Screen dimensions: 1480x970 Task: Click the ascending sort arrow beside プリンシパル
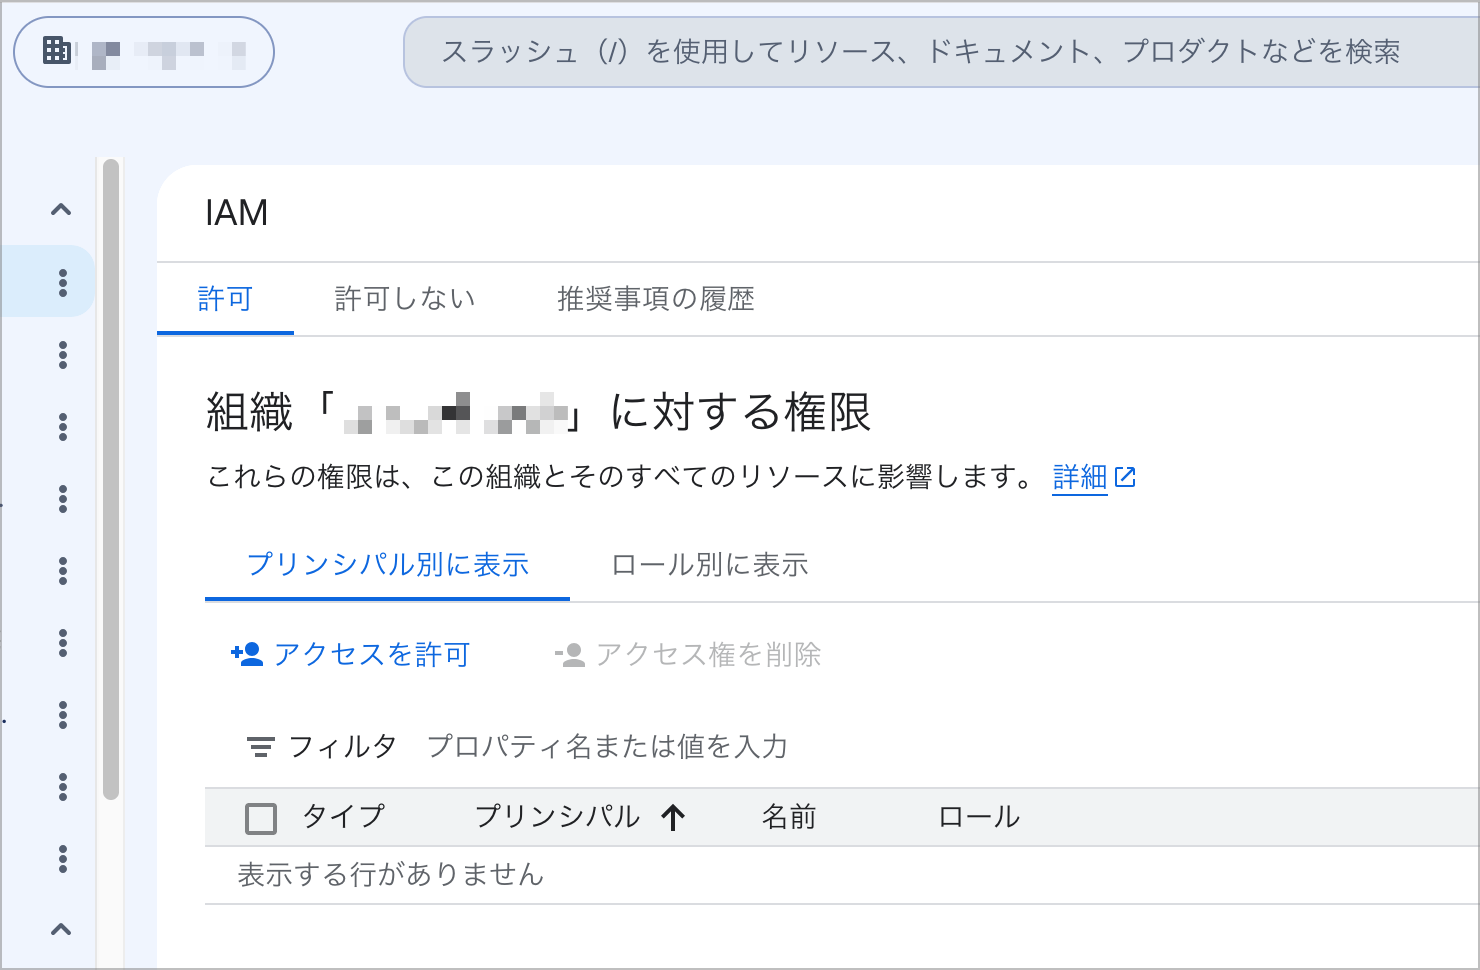click(673, 818)
